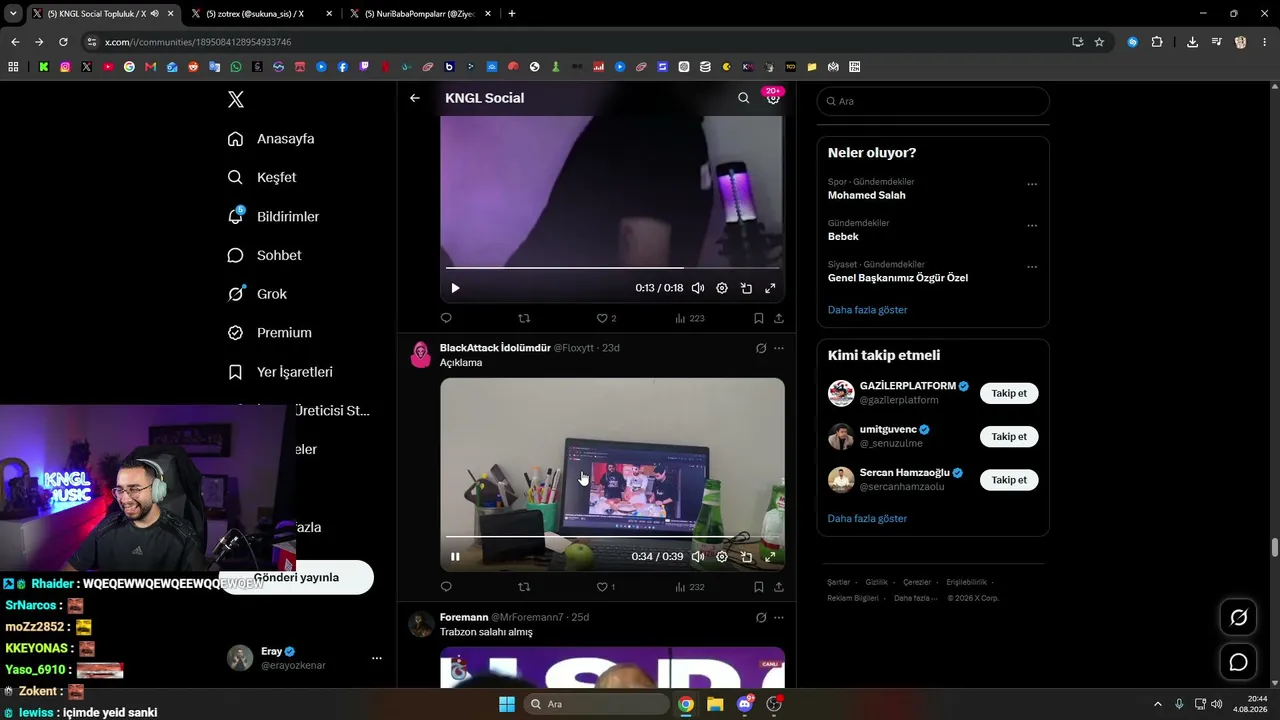This screenshot has width=1280, height=720.
Task: Open Keşfet in the sidebar
Action: 262,177
